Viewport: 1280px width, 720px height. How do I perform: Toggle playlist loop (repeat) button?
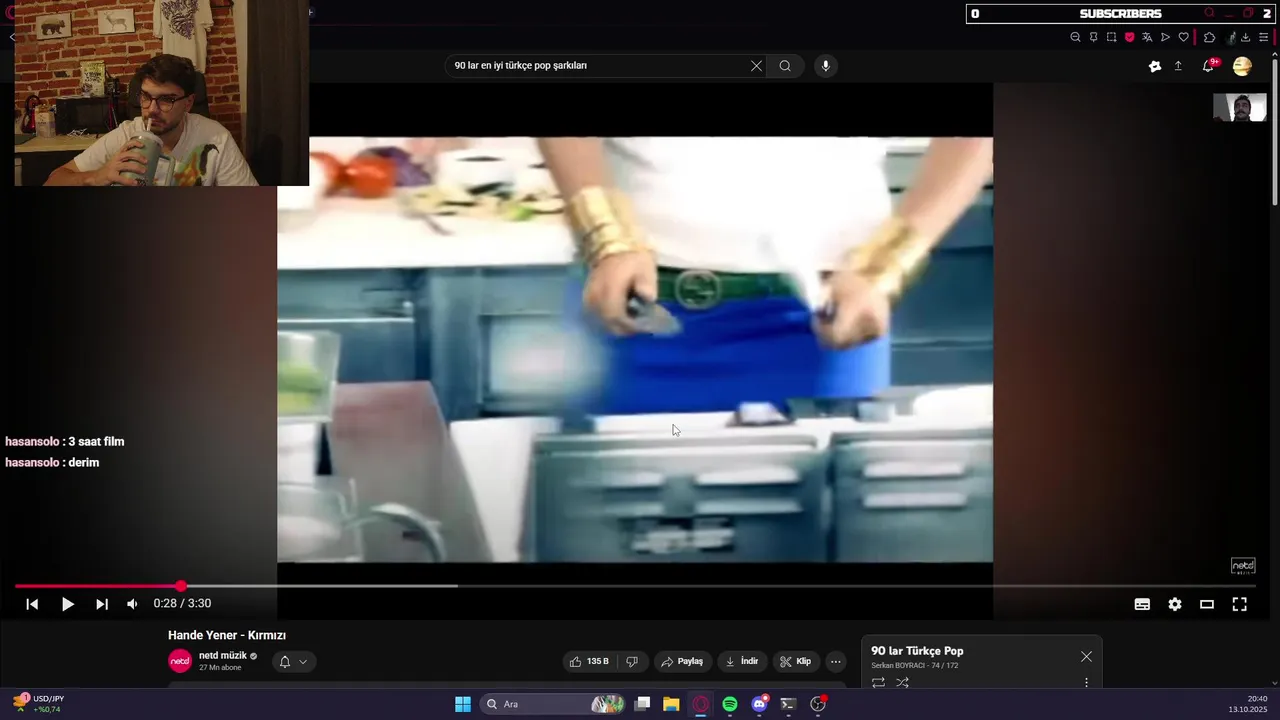(x=878, y=683)
